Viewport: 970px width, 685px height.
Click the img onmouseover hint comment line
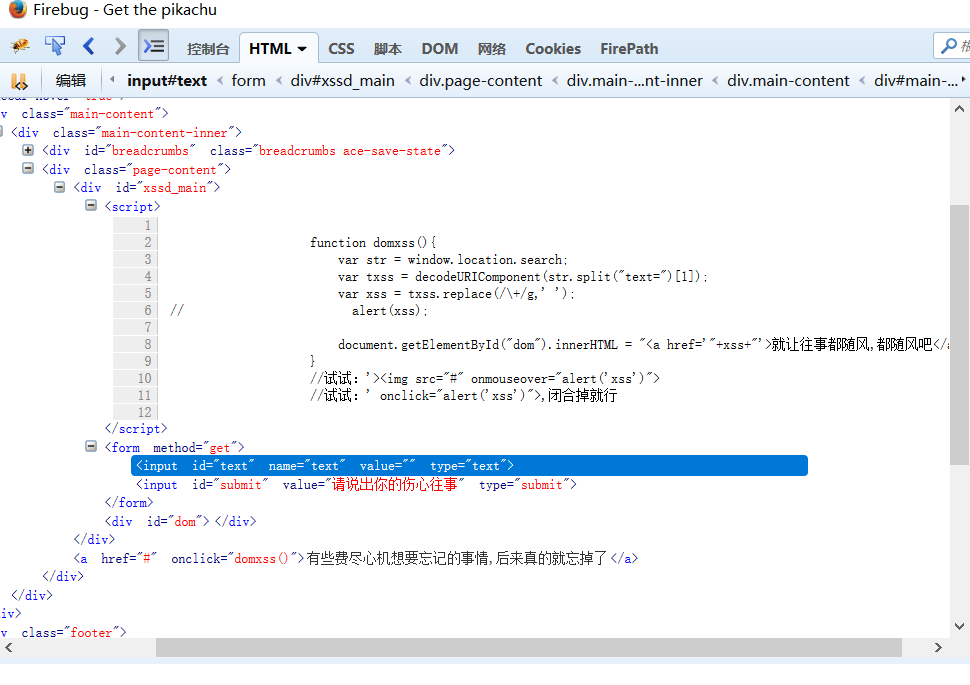coord(485,378)
